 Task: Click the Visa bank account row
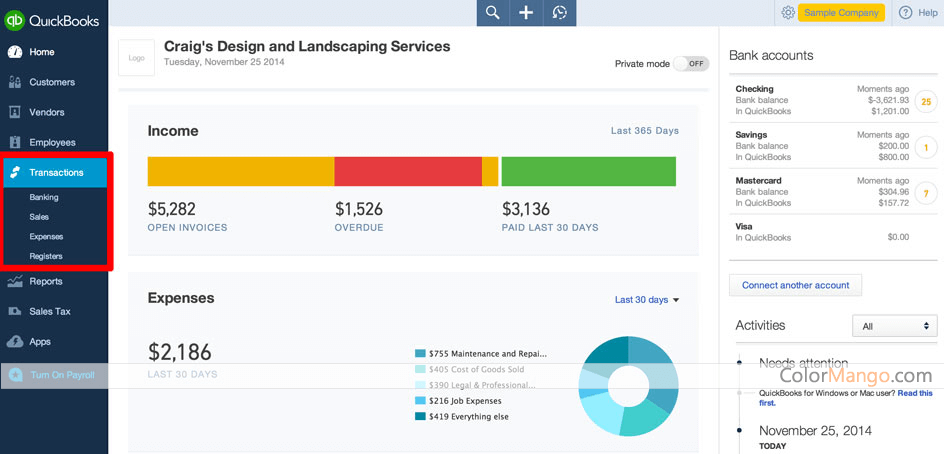[x=833, y=232]
